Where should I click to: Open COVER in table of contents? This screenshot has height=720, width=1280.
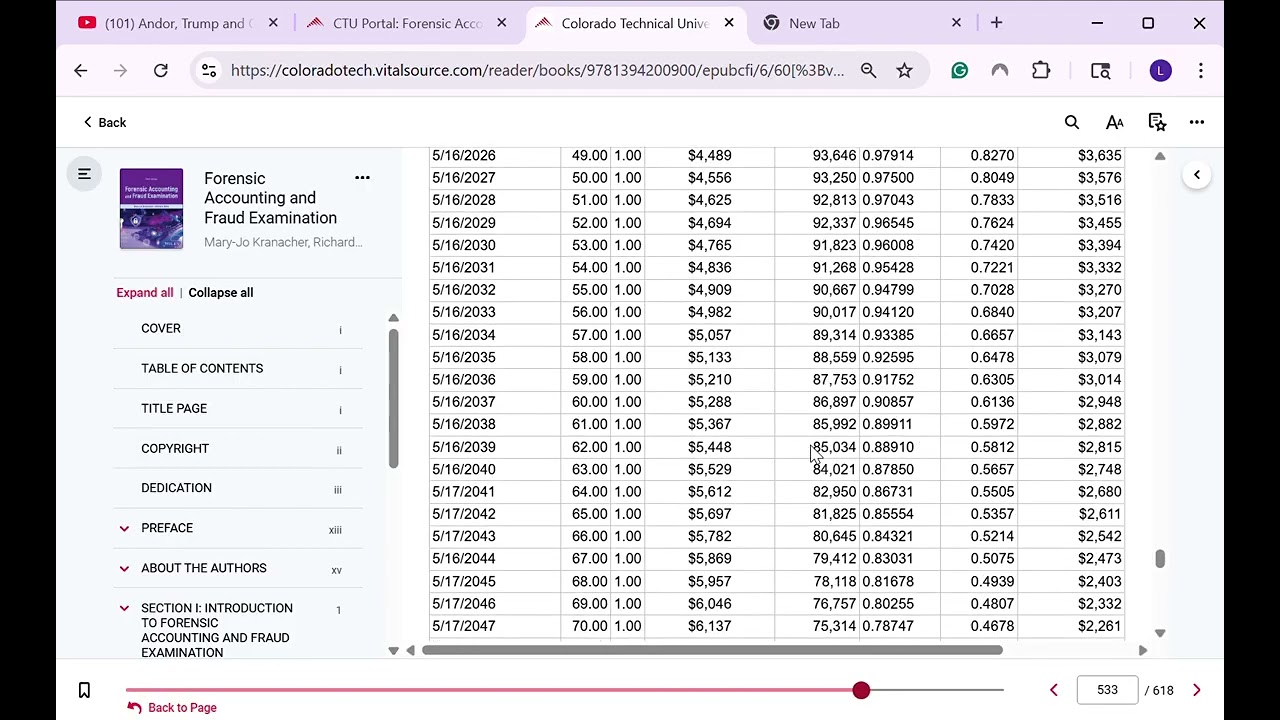pos(161,328)
